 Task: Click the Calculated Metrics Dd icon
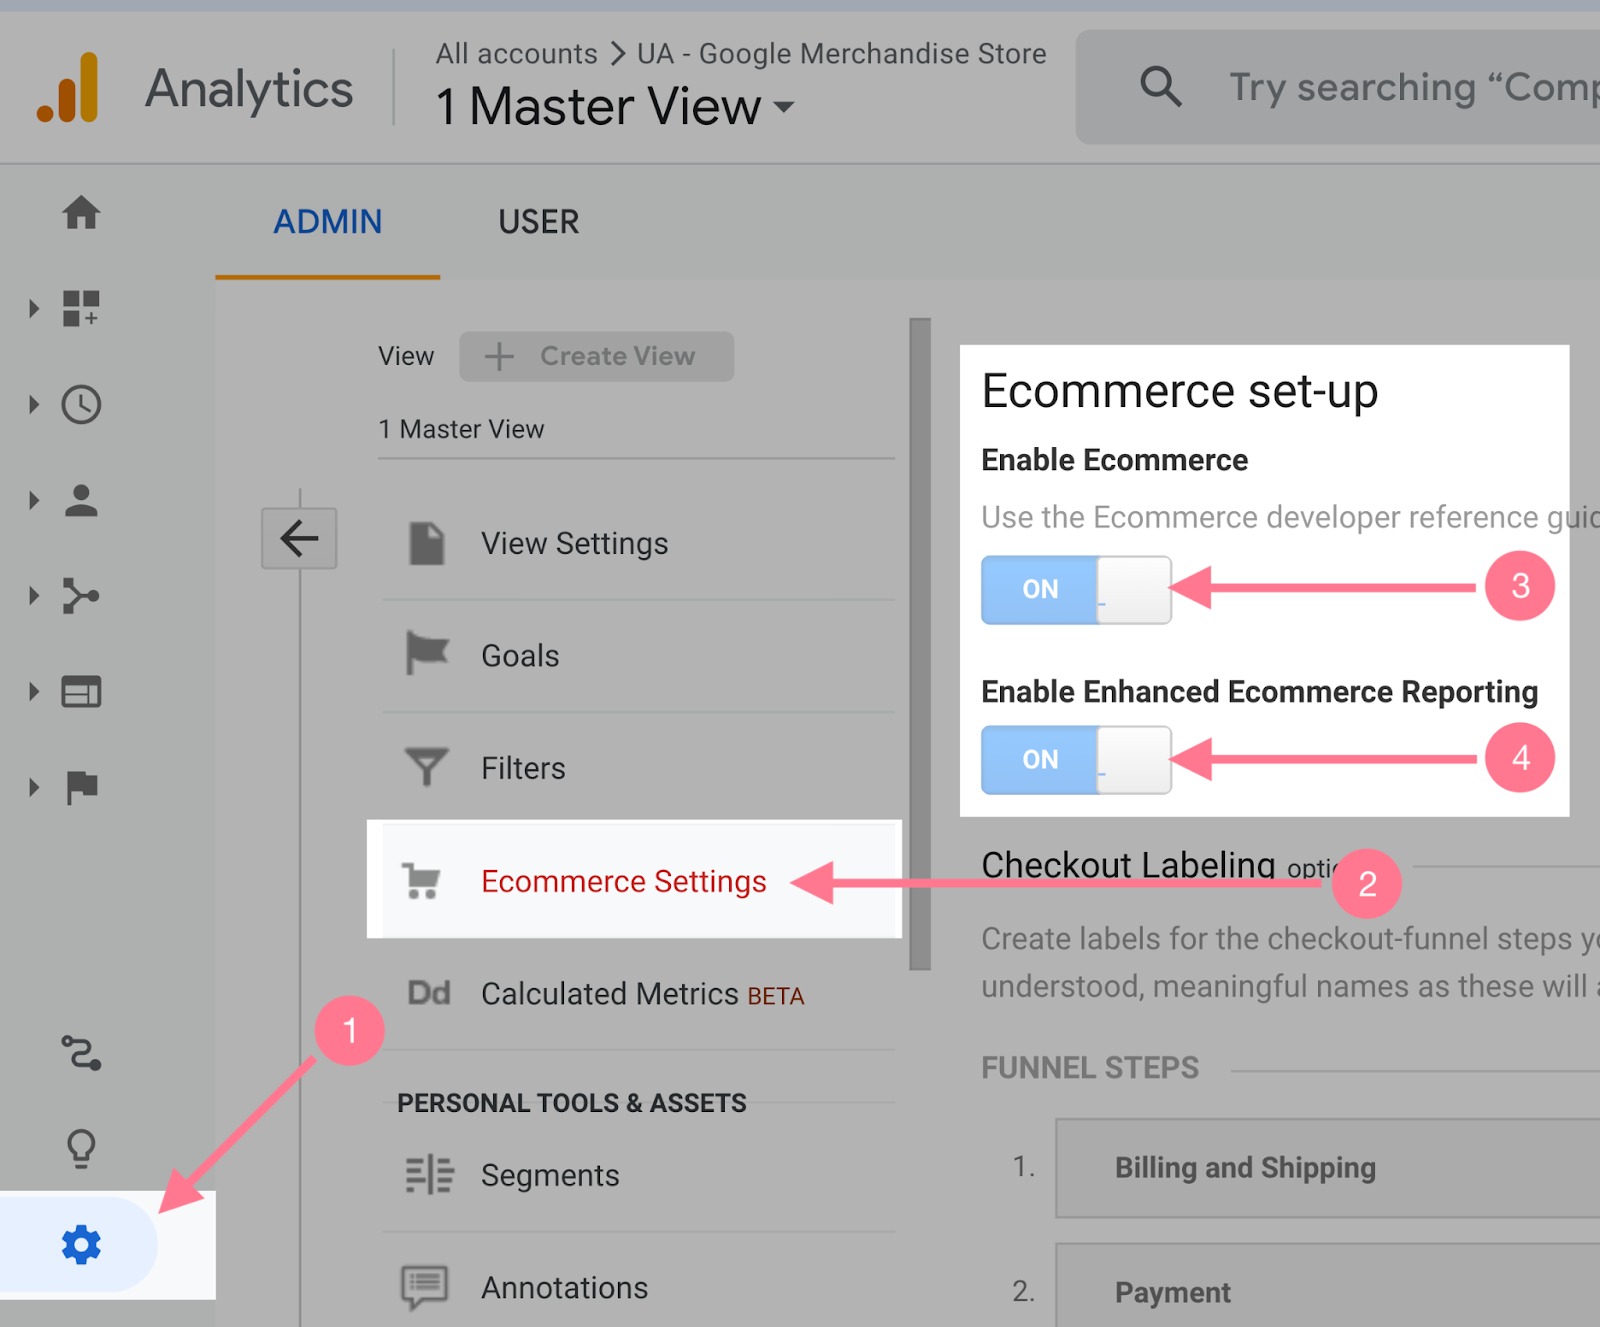click(429, 993)
